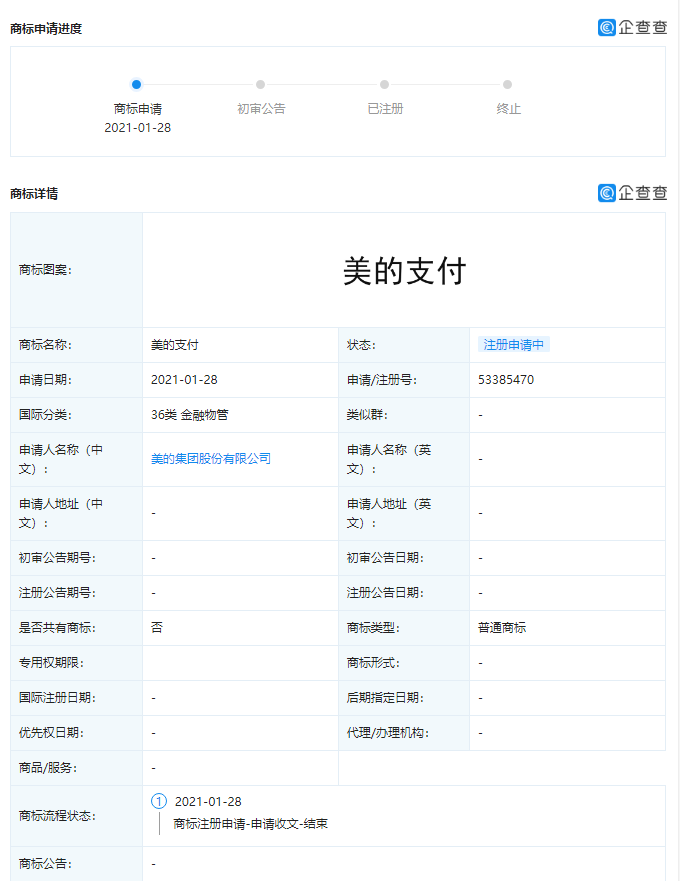Viewport: 680px width, 881px height.
Task: Open the 美的集团股份有限公司 applicant link
Action: pyautogui.click(x=211, y=458)
